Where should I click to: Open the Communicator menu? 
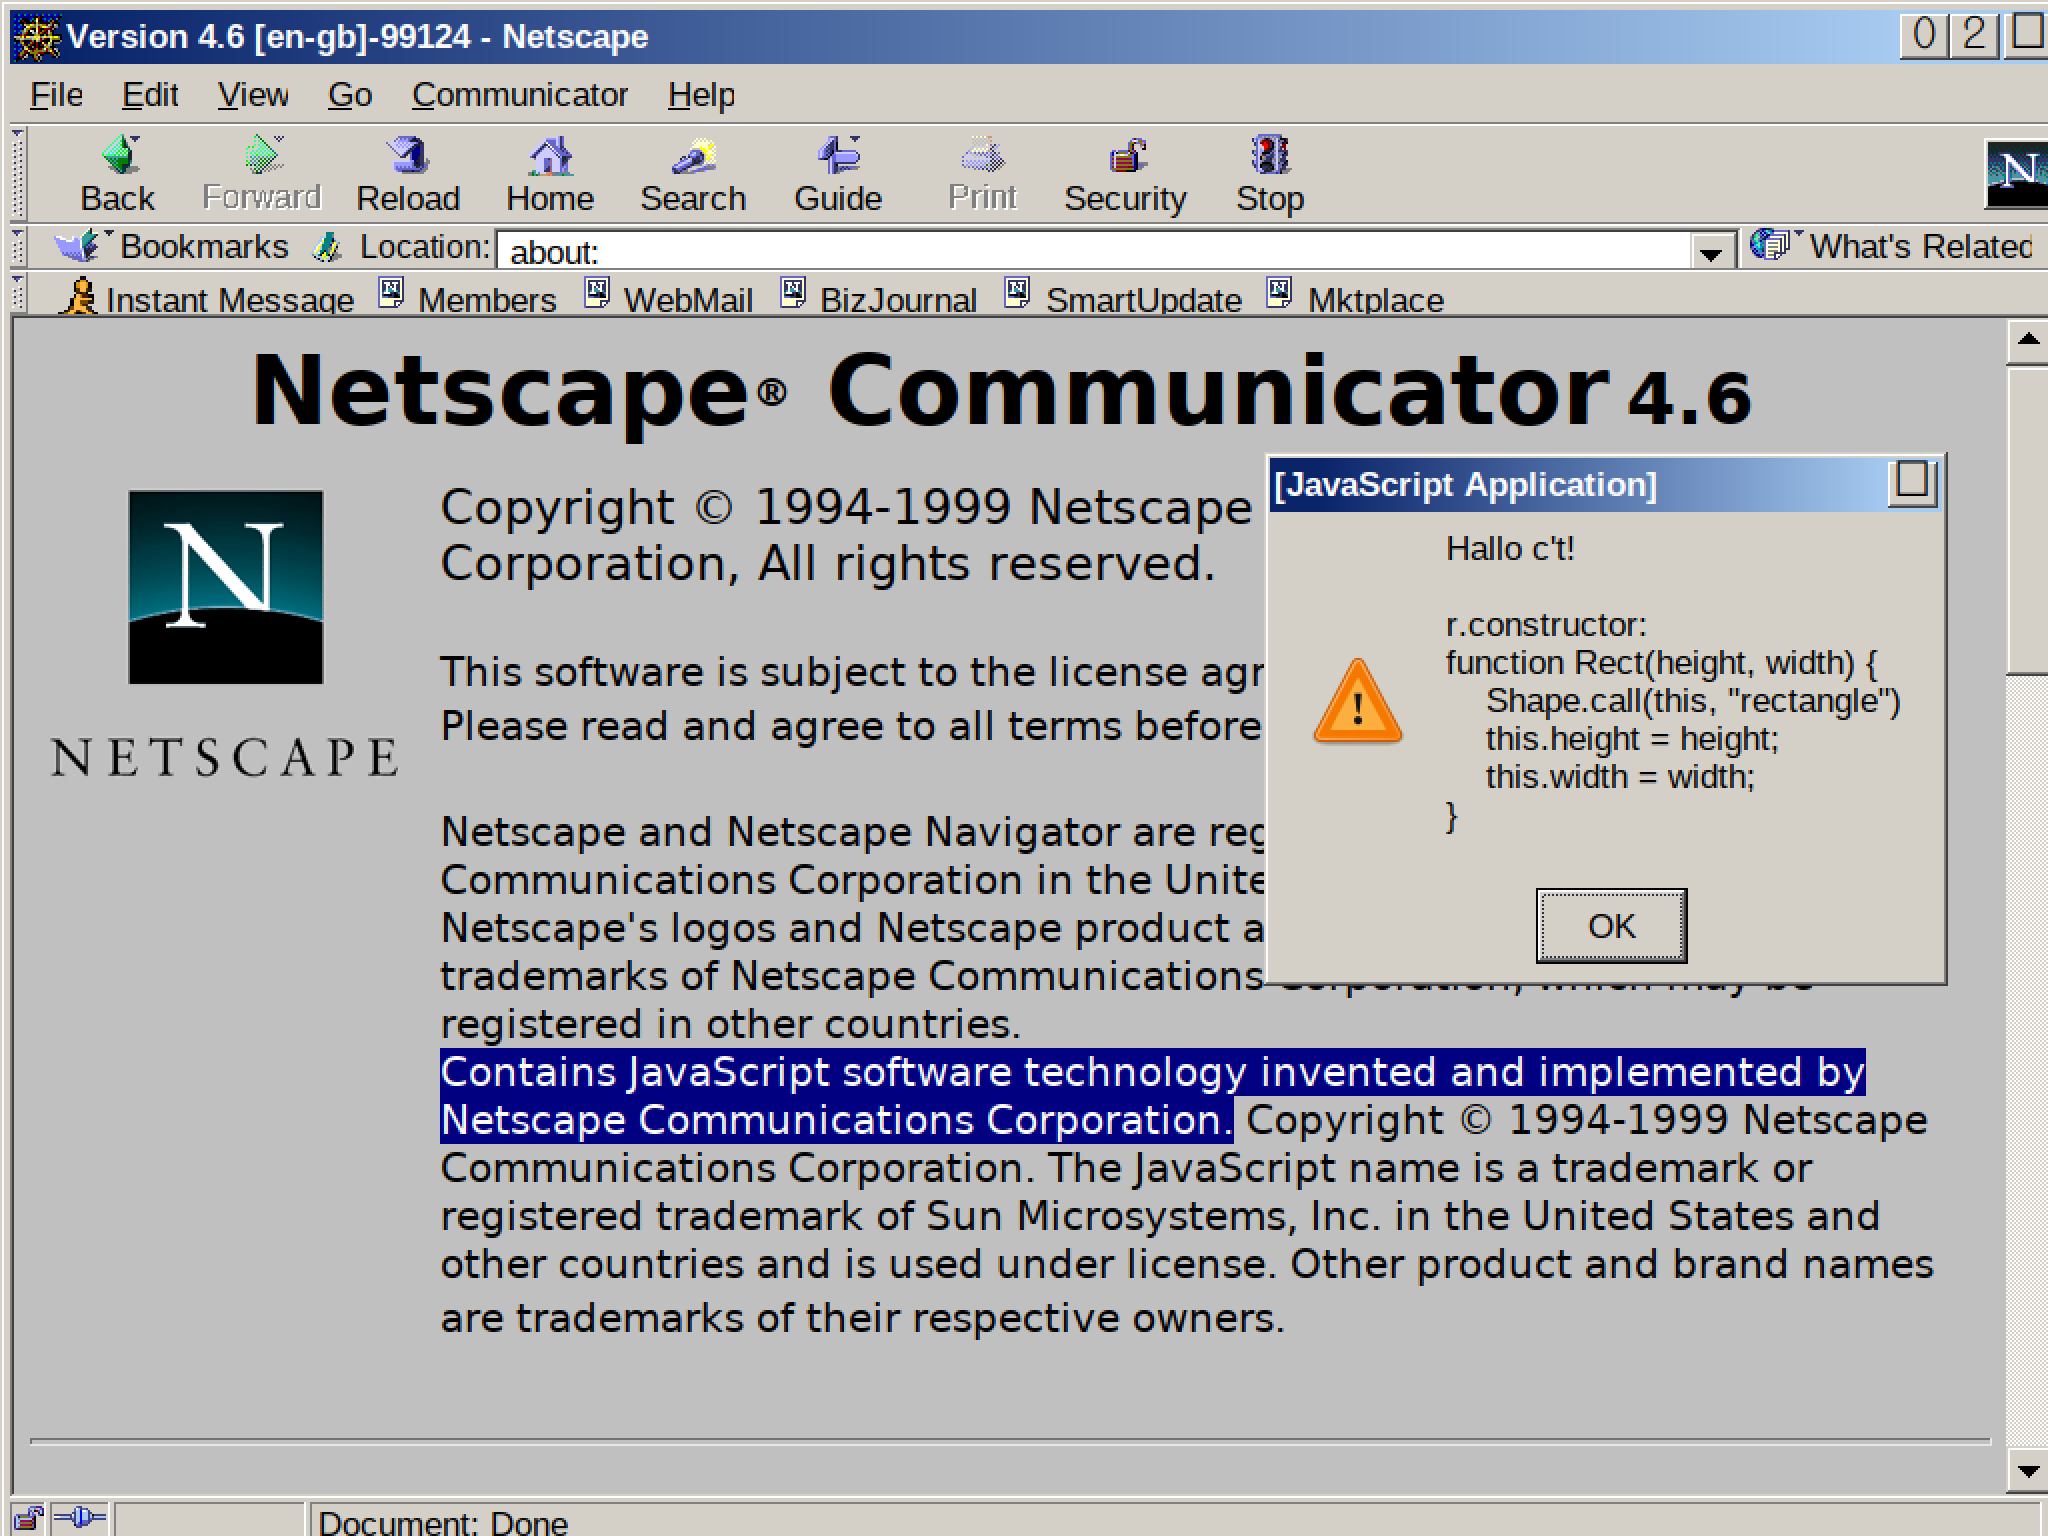[520, 95]
